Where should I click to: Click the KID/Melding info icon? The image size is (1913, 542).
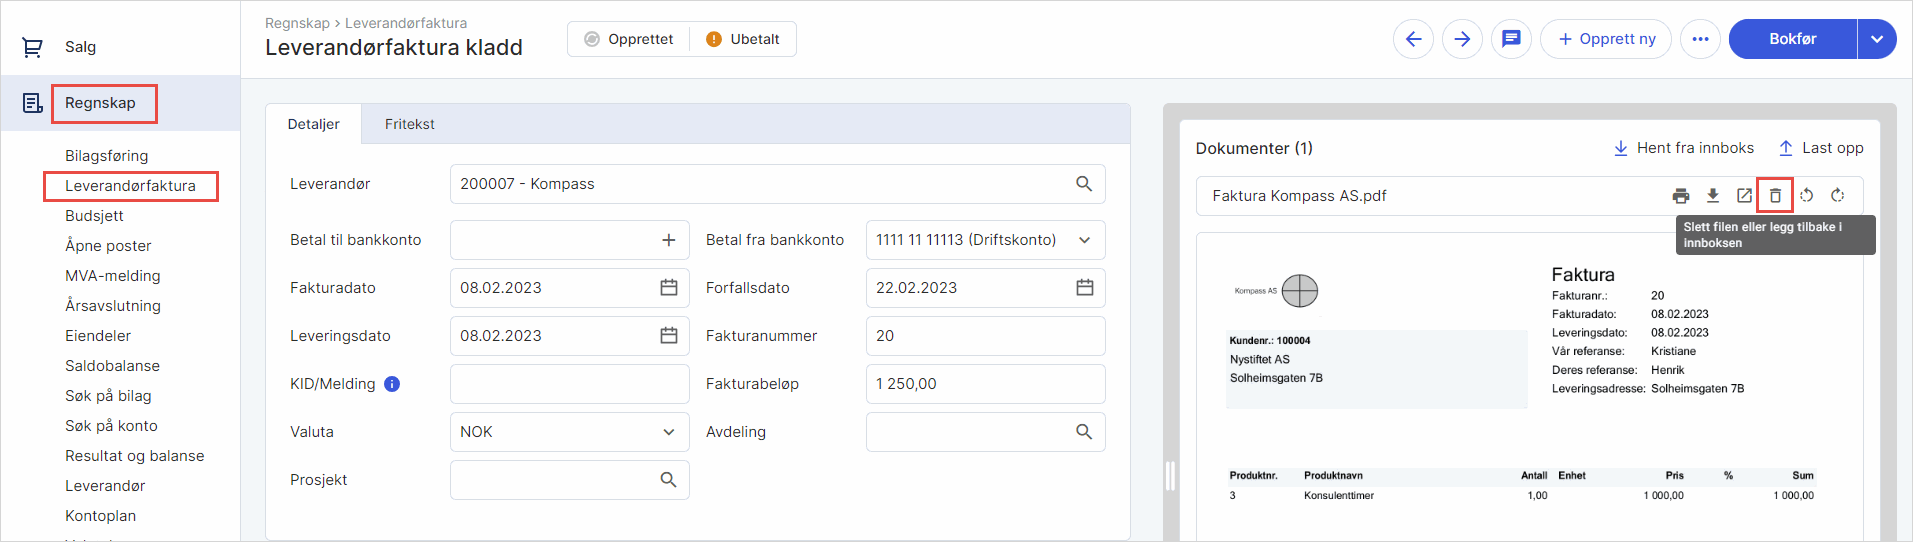coord(392,384)
